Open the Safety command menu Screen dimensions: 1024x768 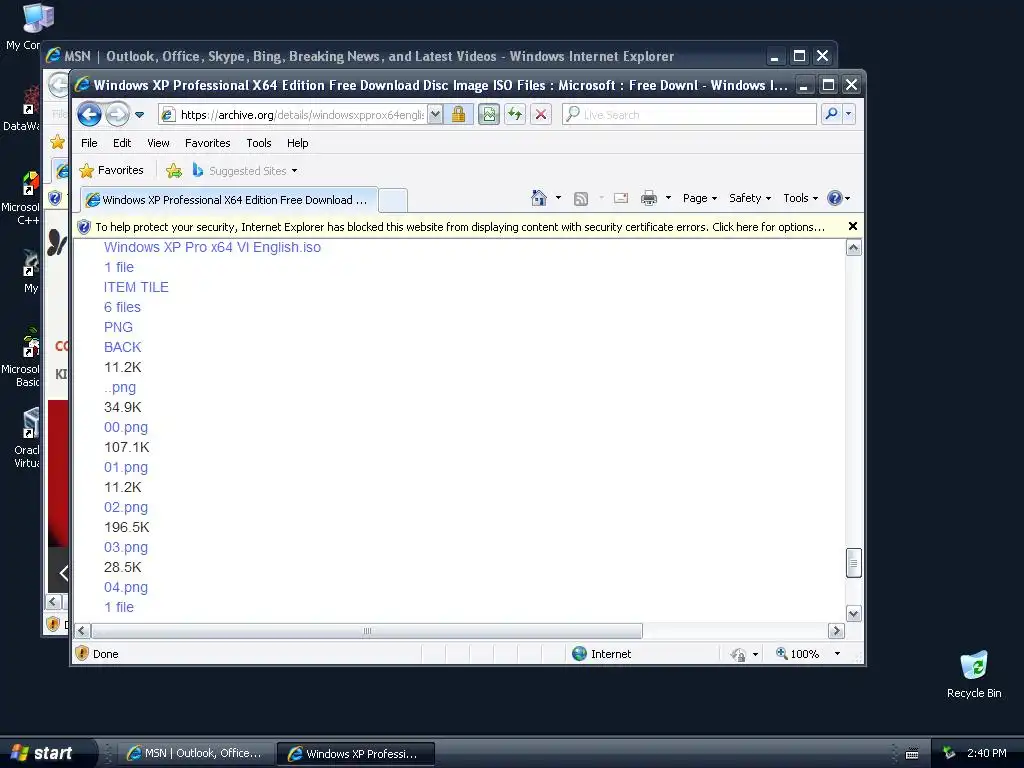point(750,198)
